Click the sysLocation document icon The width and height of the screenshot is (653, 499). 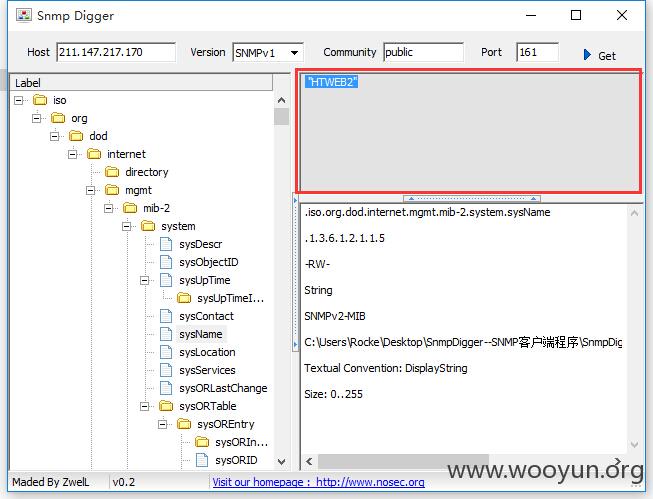166,352
